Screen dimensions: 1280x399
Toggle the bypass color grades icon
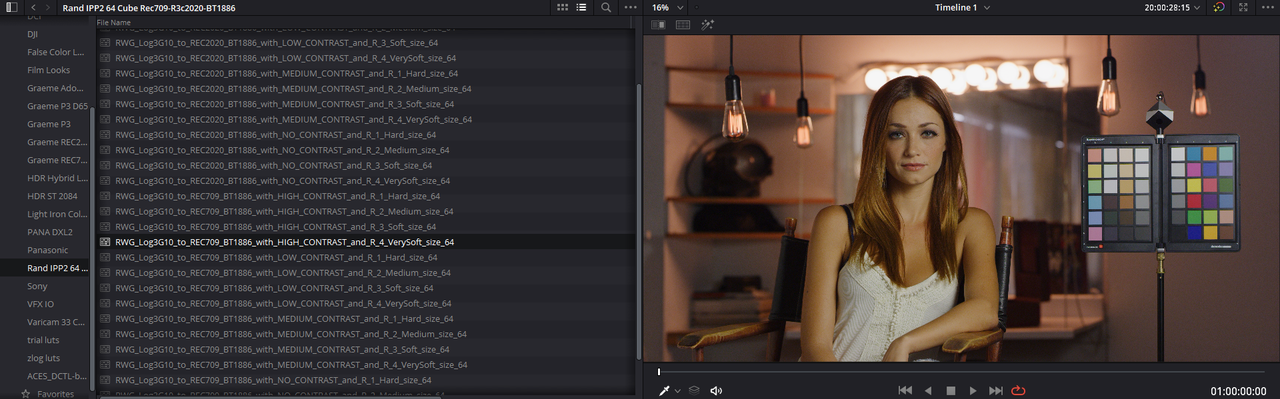click(1219, 7)
